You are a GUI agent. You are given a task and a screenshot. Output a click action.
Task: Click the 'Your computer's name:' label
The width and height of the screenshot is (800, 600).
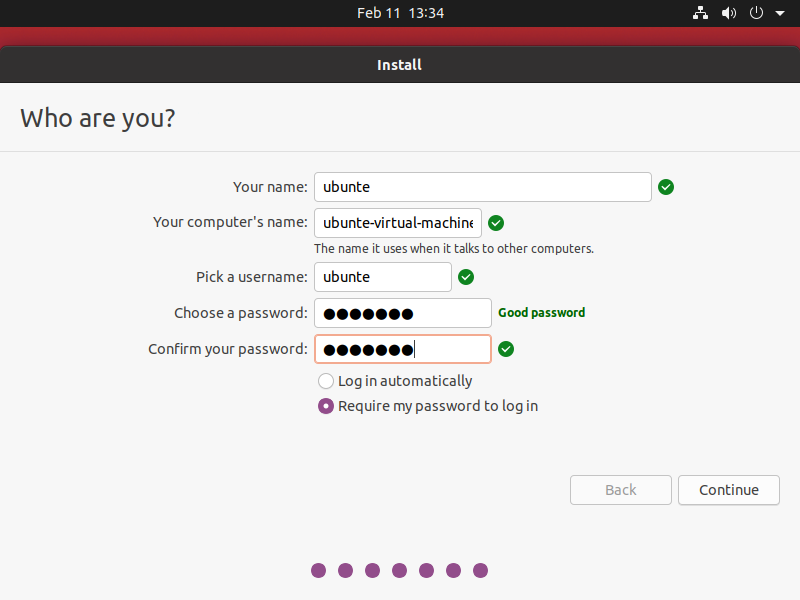point(230,222)
